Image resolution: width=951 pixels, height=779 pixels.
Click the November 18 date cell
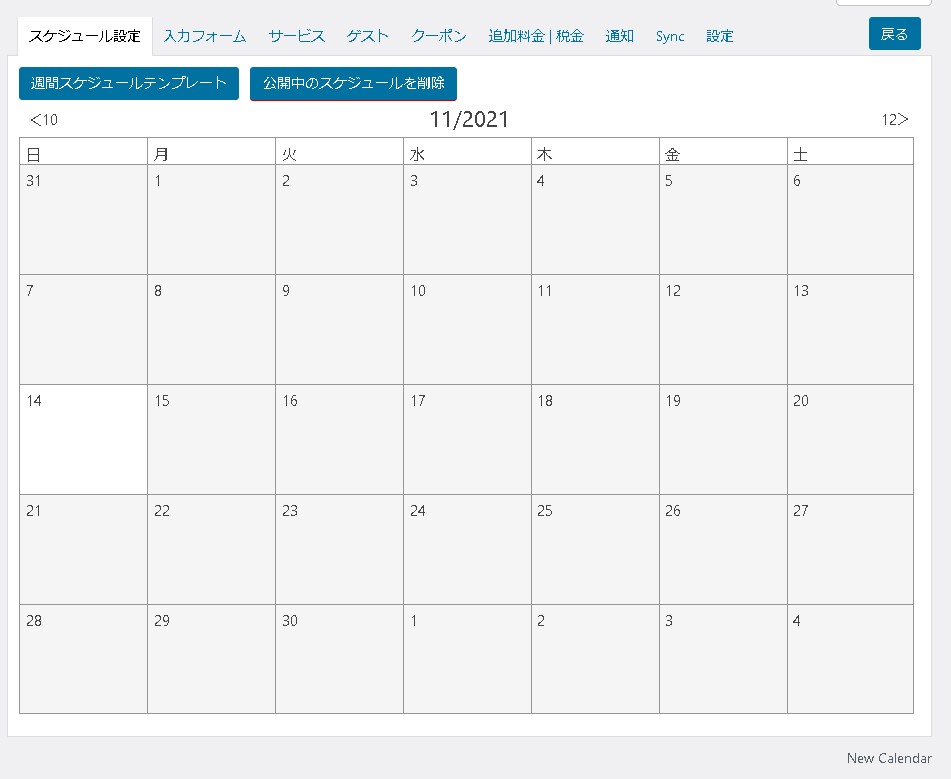(595, 439)
